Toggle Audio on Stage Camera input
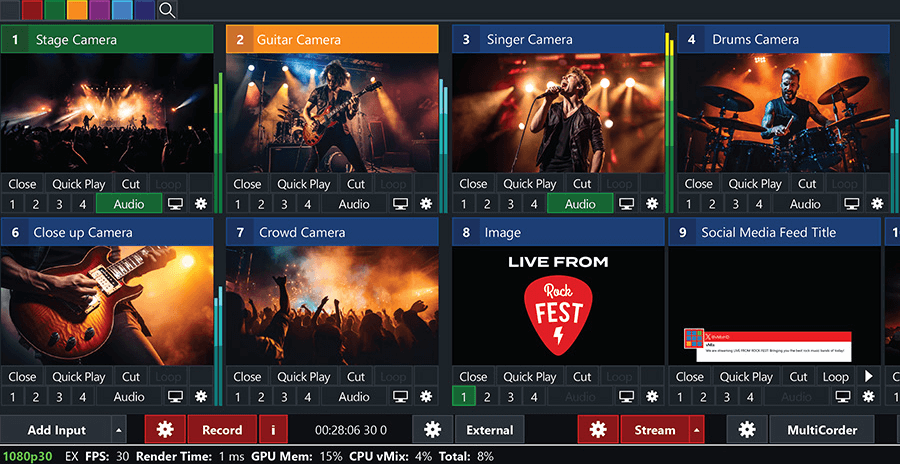 pyautogui.click(x=129, y=204)
